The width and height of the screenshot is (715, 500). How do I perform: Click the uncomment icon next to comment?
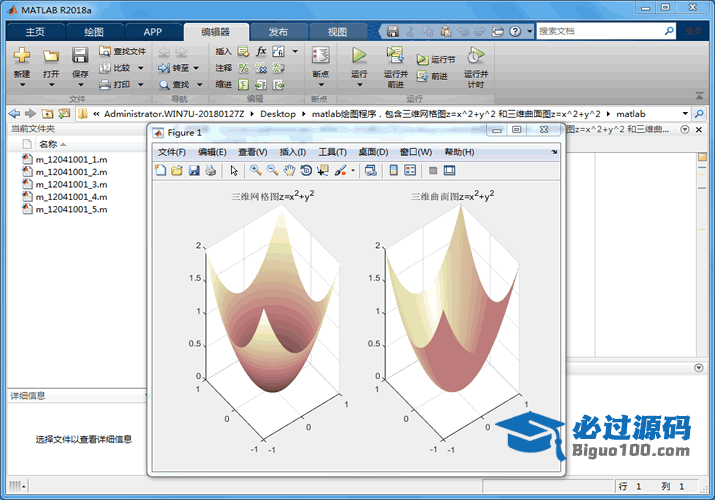(x=261, y=68)
